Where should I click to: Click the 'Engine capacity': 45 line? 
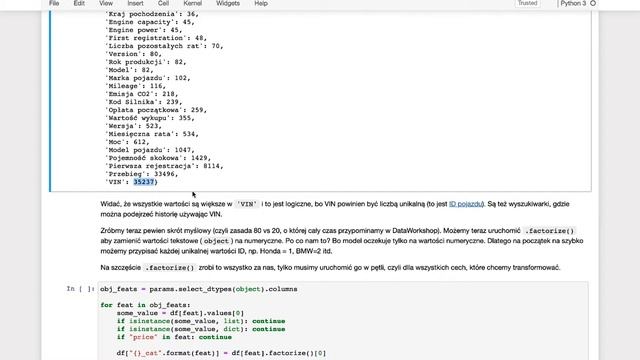(x=150, y=22)
